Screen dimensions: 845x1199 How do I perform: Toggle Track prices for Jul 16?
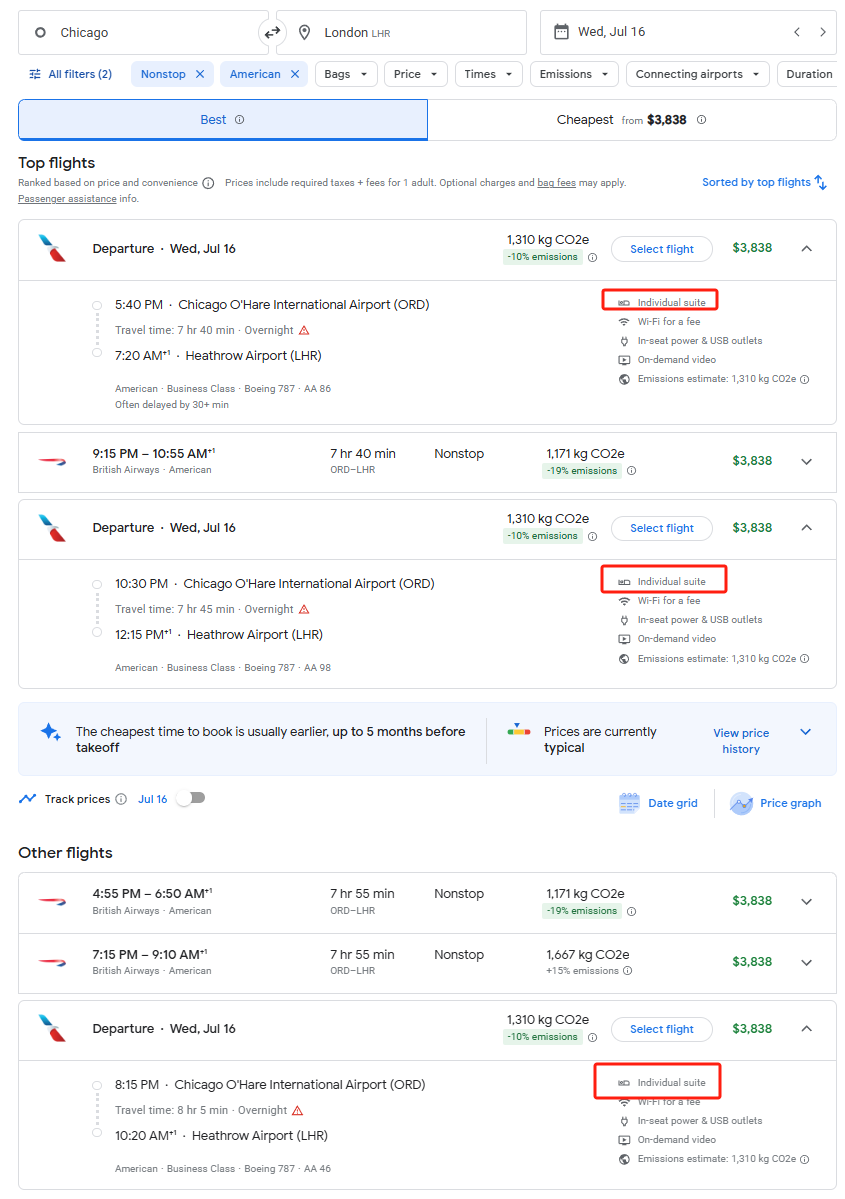(x=191, y=798)
